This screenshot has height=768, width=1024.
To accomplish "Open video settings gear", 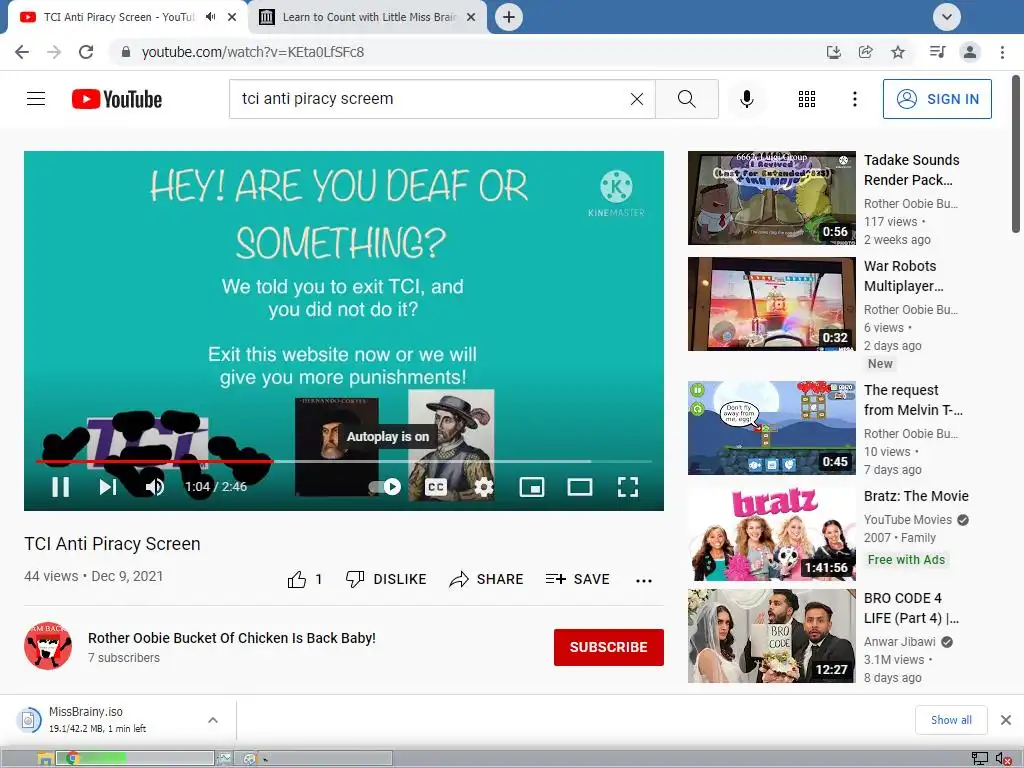I will [483, 487].
